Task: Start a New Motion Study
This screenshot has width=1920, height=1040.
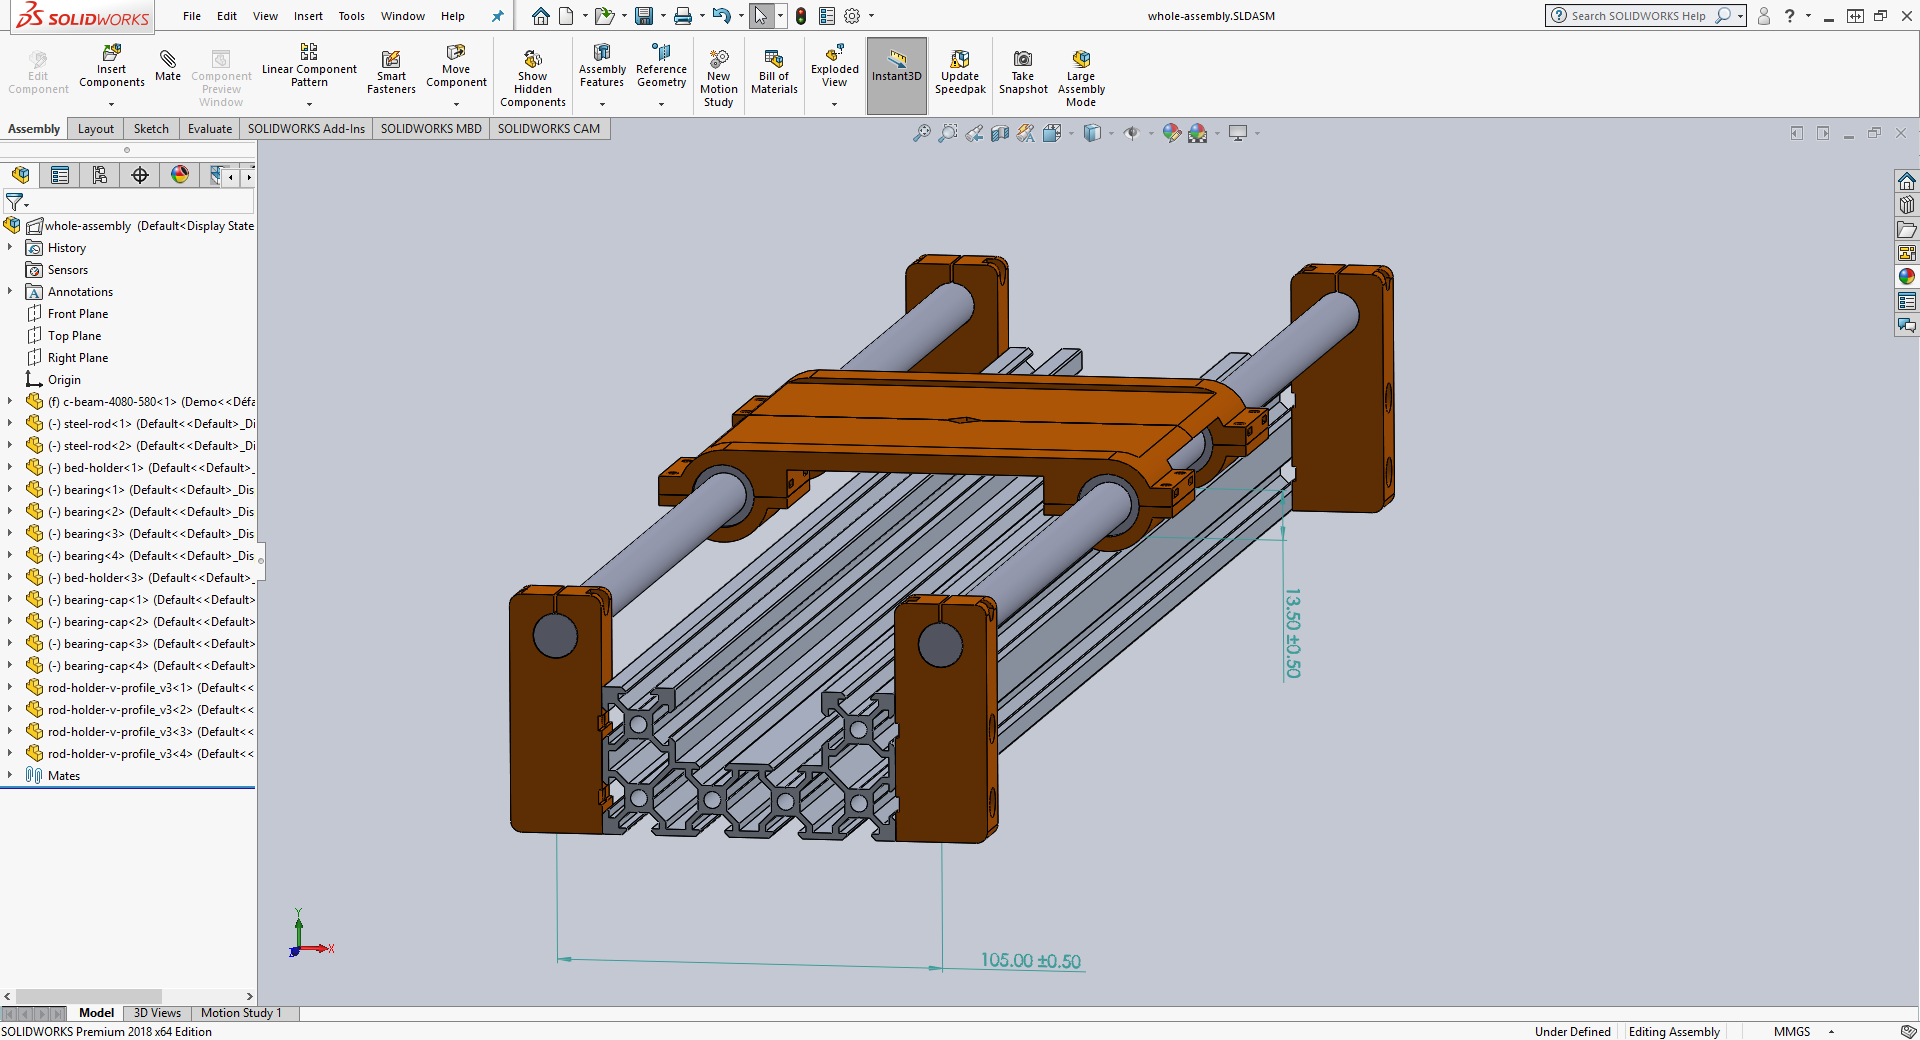Action: (x=719, y=79)
